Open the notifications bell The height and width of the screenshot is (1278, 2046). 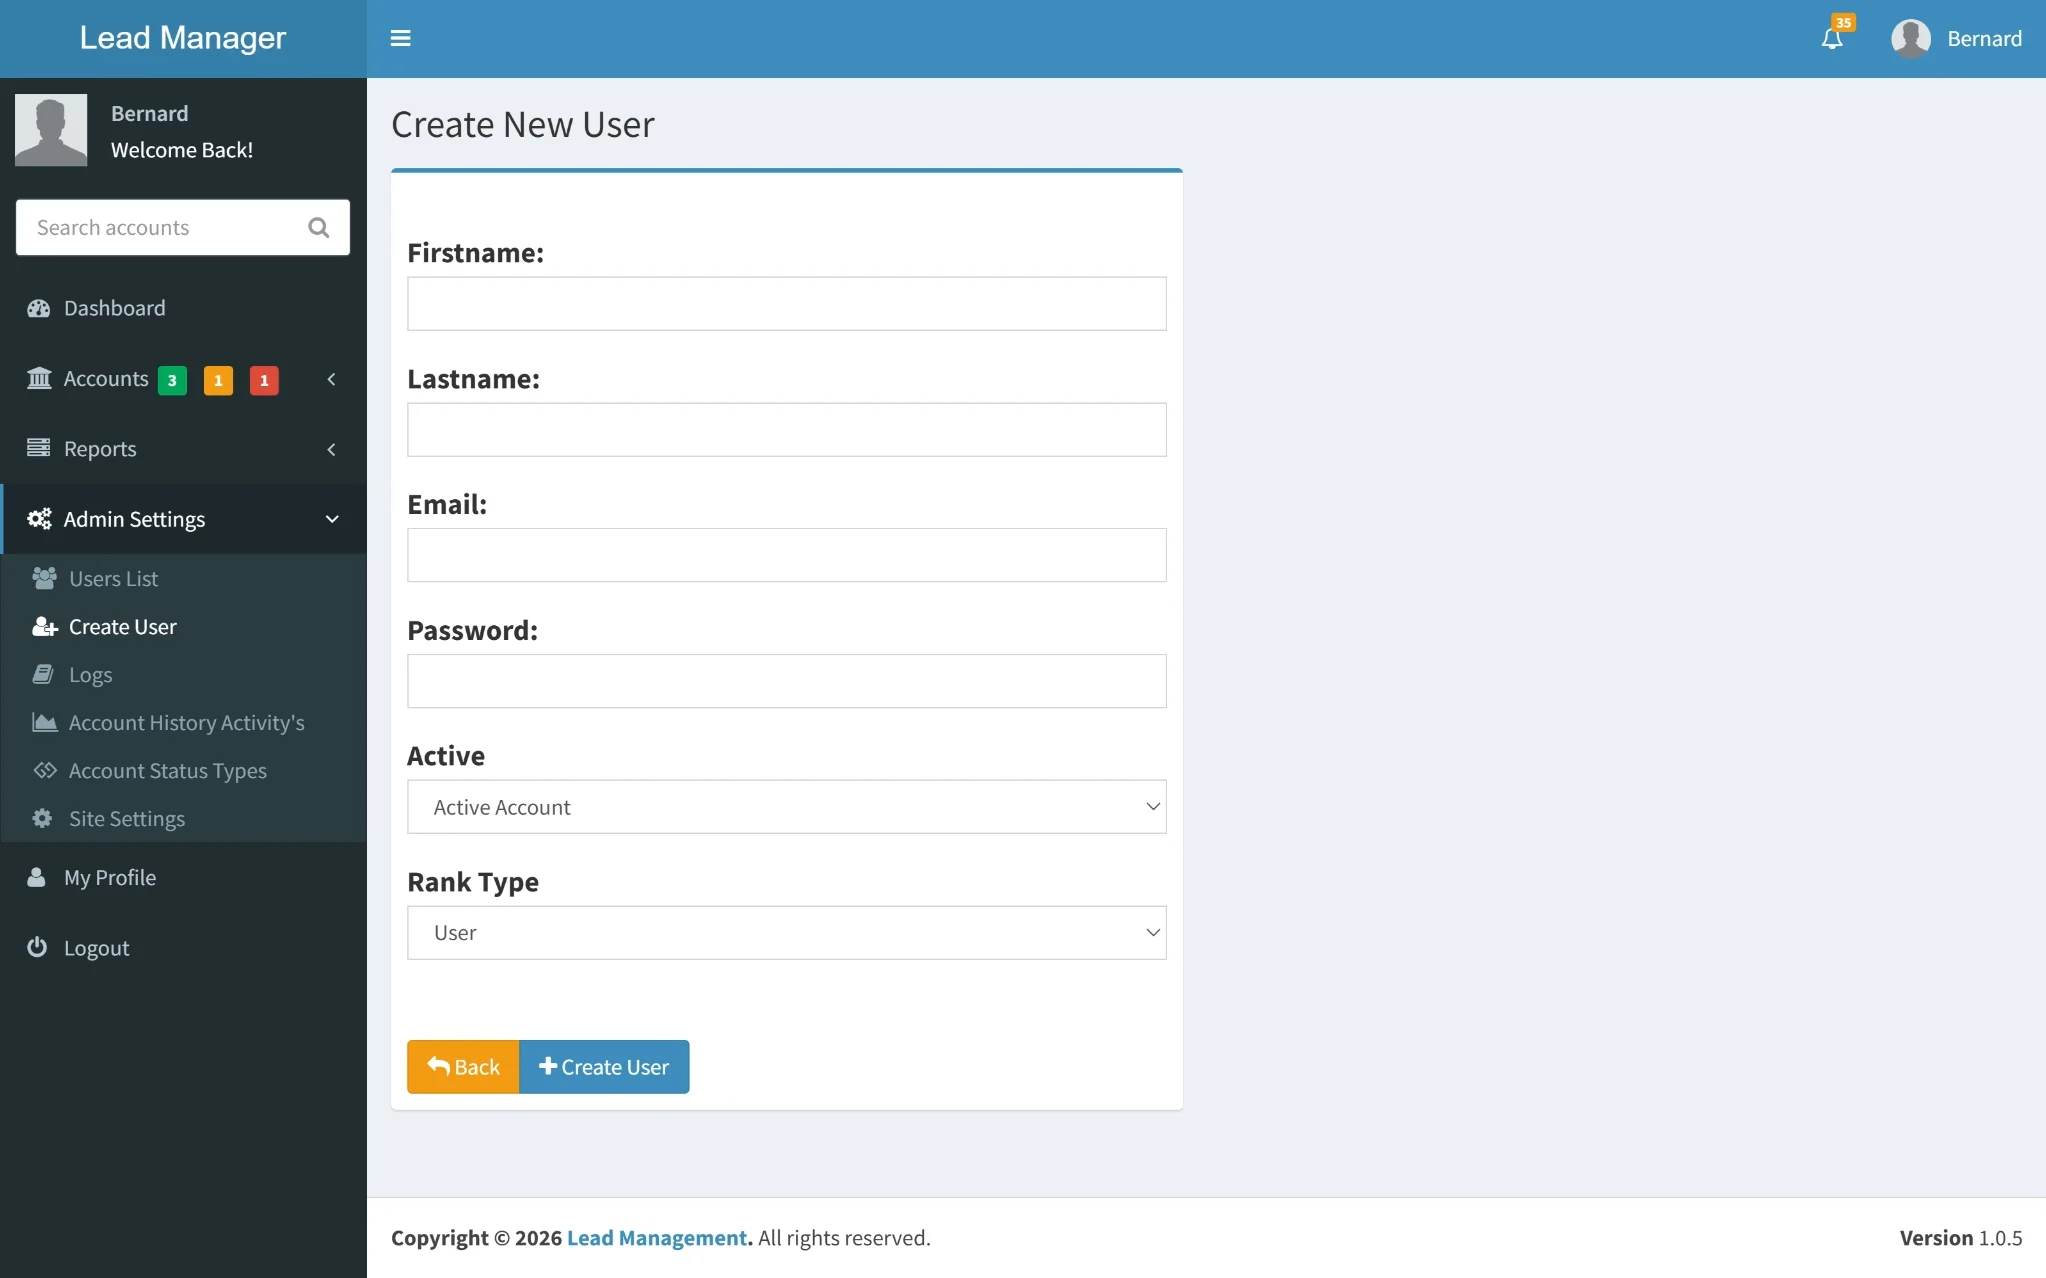(1831, 40)
